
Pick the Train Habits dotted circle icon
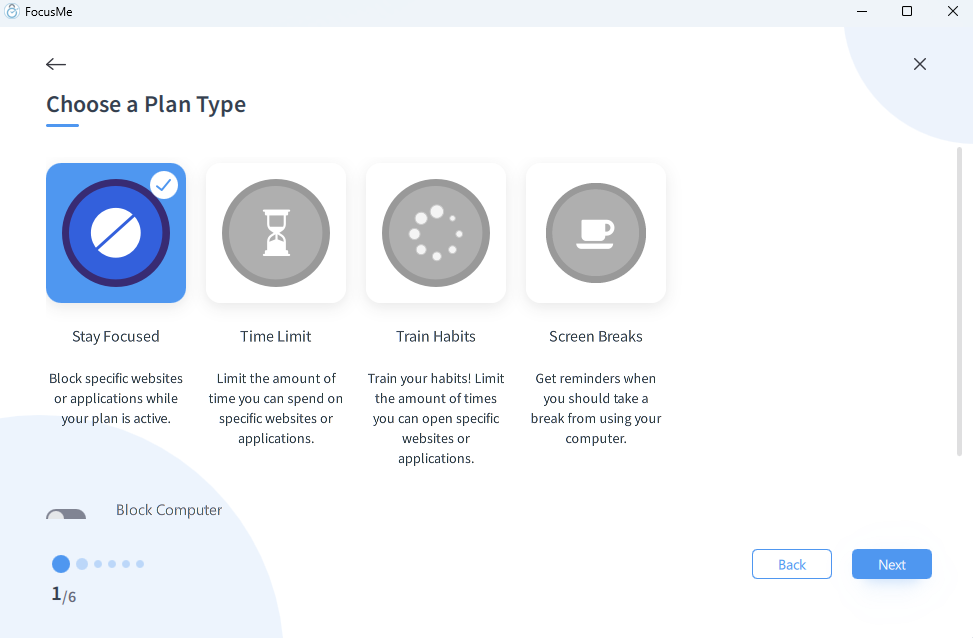[x=436, y=233]
